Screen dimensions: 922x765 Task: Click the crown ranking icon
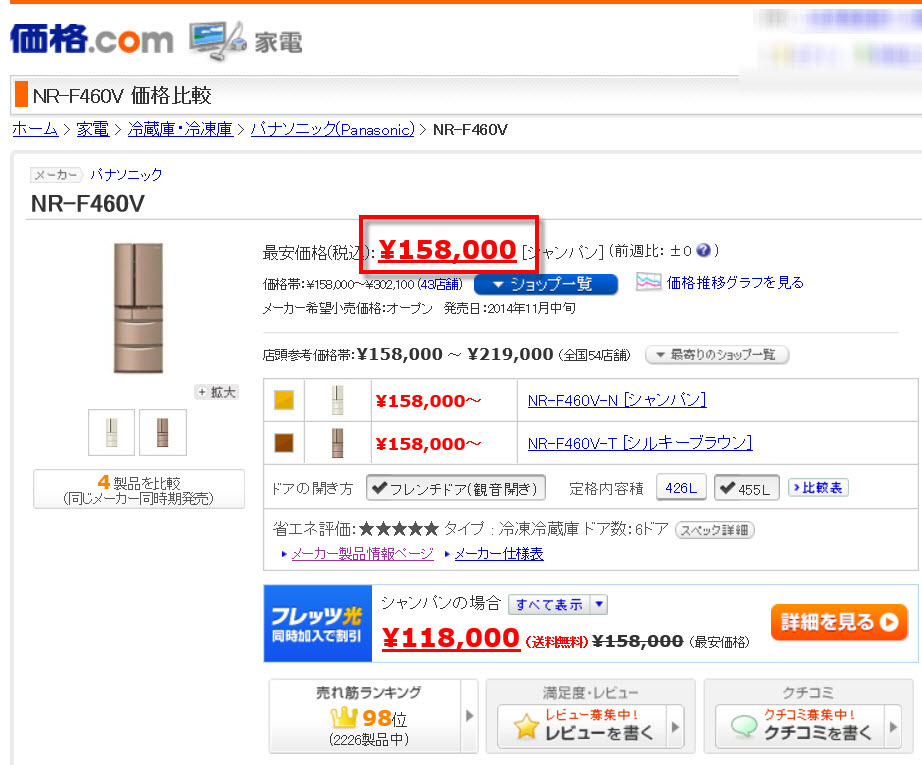(x=344, y=717)
